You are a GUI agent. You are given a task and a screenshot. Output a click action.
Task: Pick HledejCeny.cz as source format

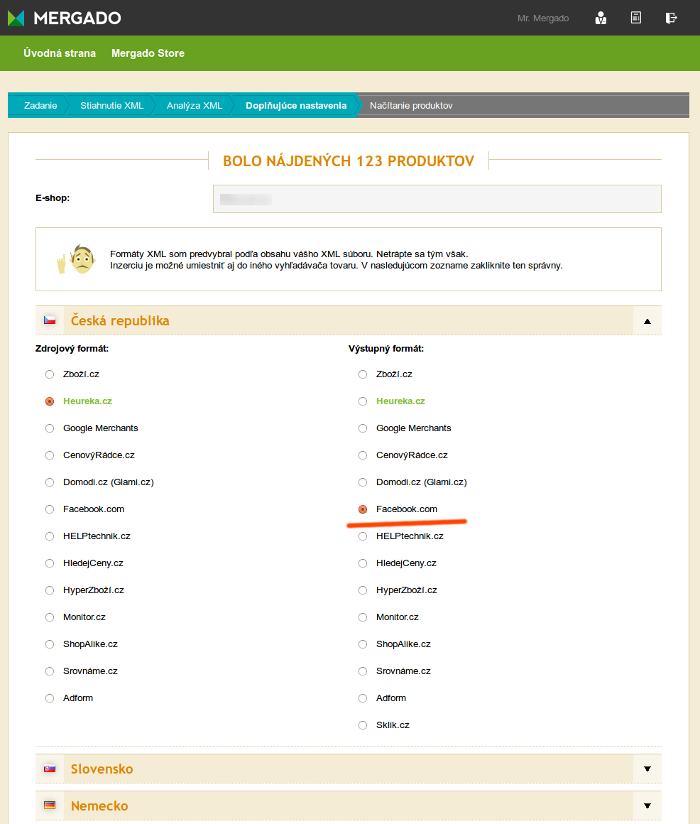click(49, 563)
